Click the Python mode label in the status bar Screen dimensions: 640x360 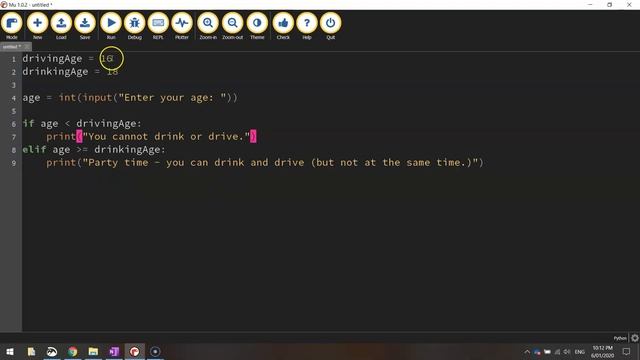(620, 338)
